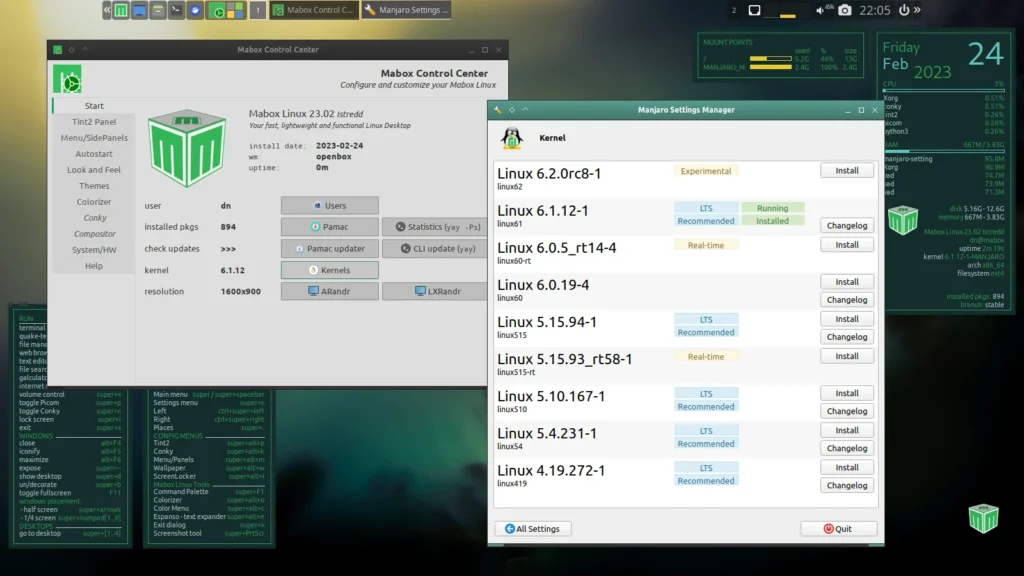Viewport: 1024px width, 576px height.
Task: Expand the right double-chevron side panel
Action: 918,10
